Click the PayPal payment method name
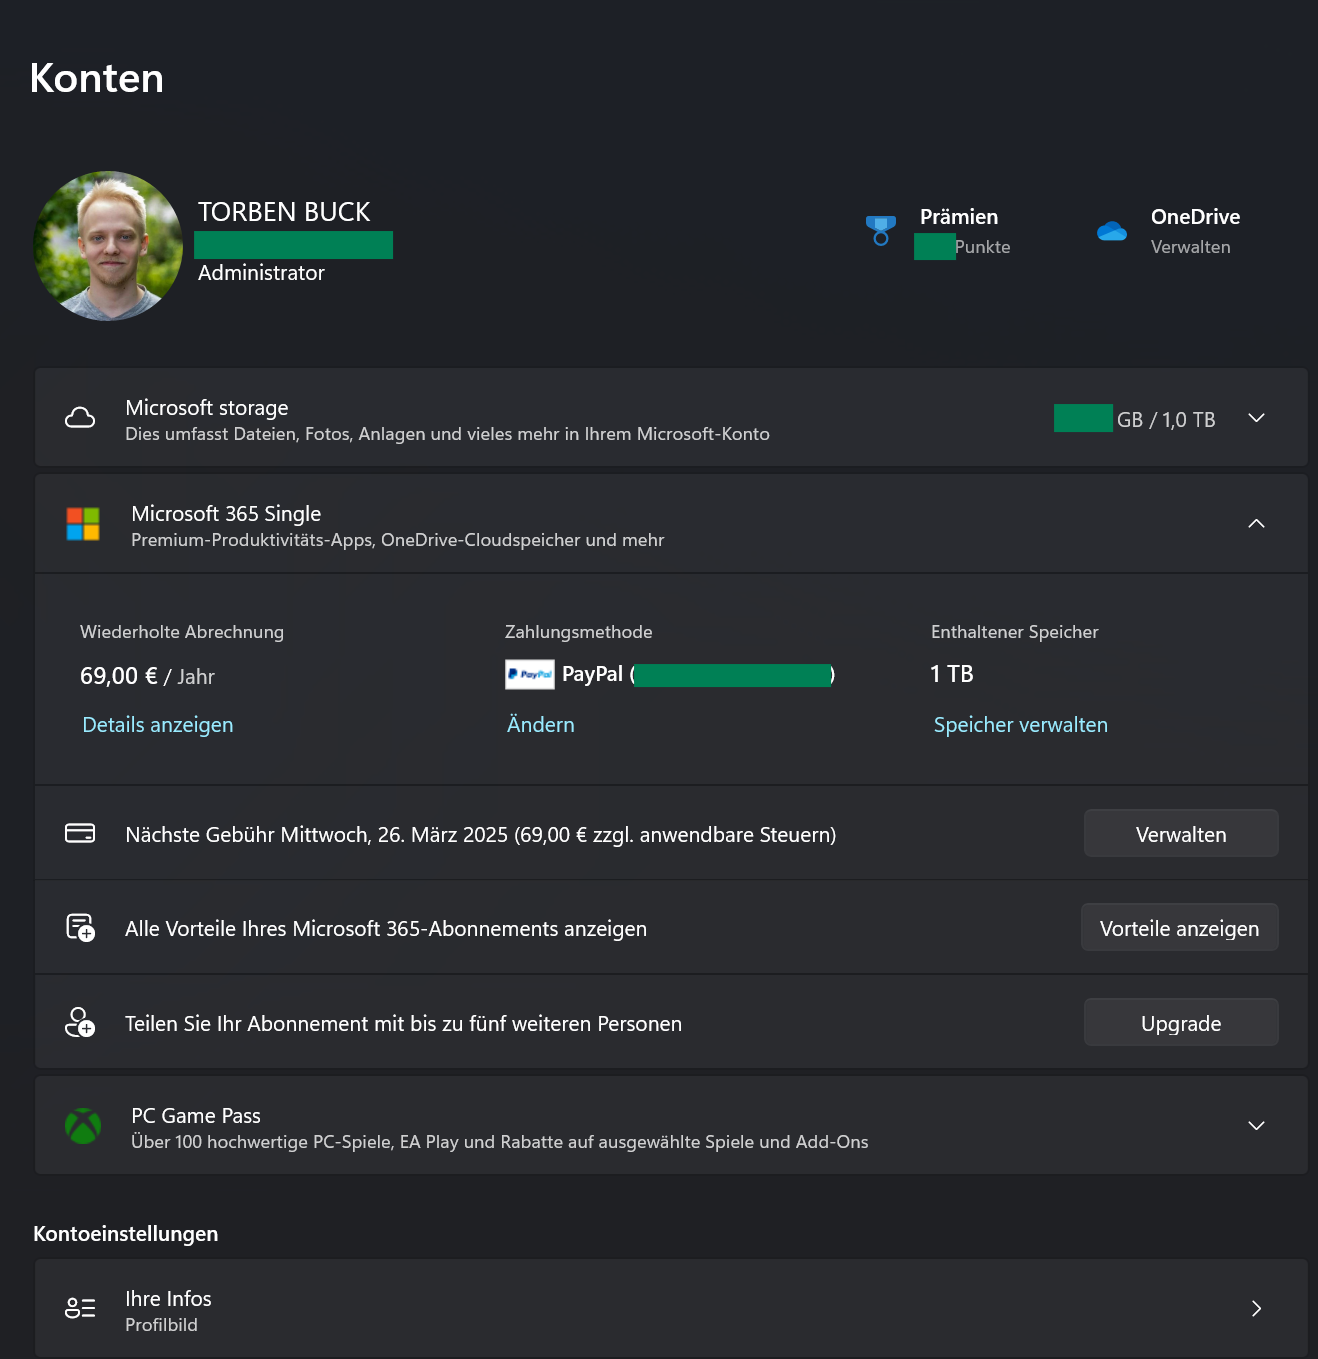The image size is (1318, 1359). click(592, 674)
